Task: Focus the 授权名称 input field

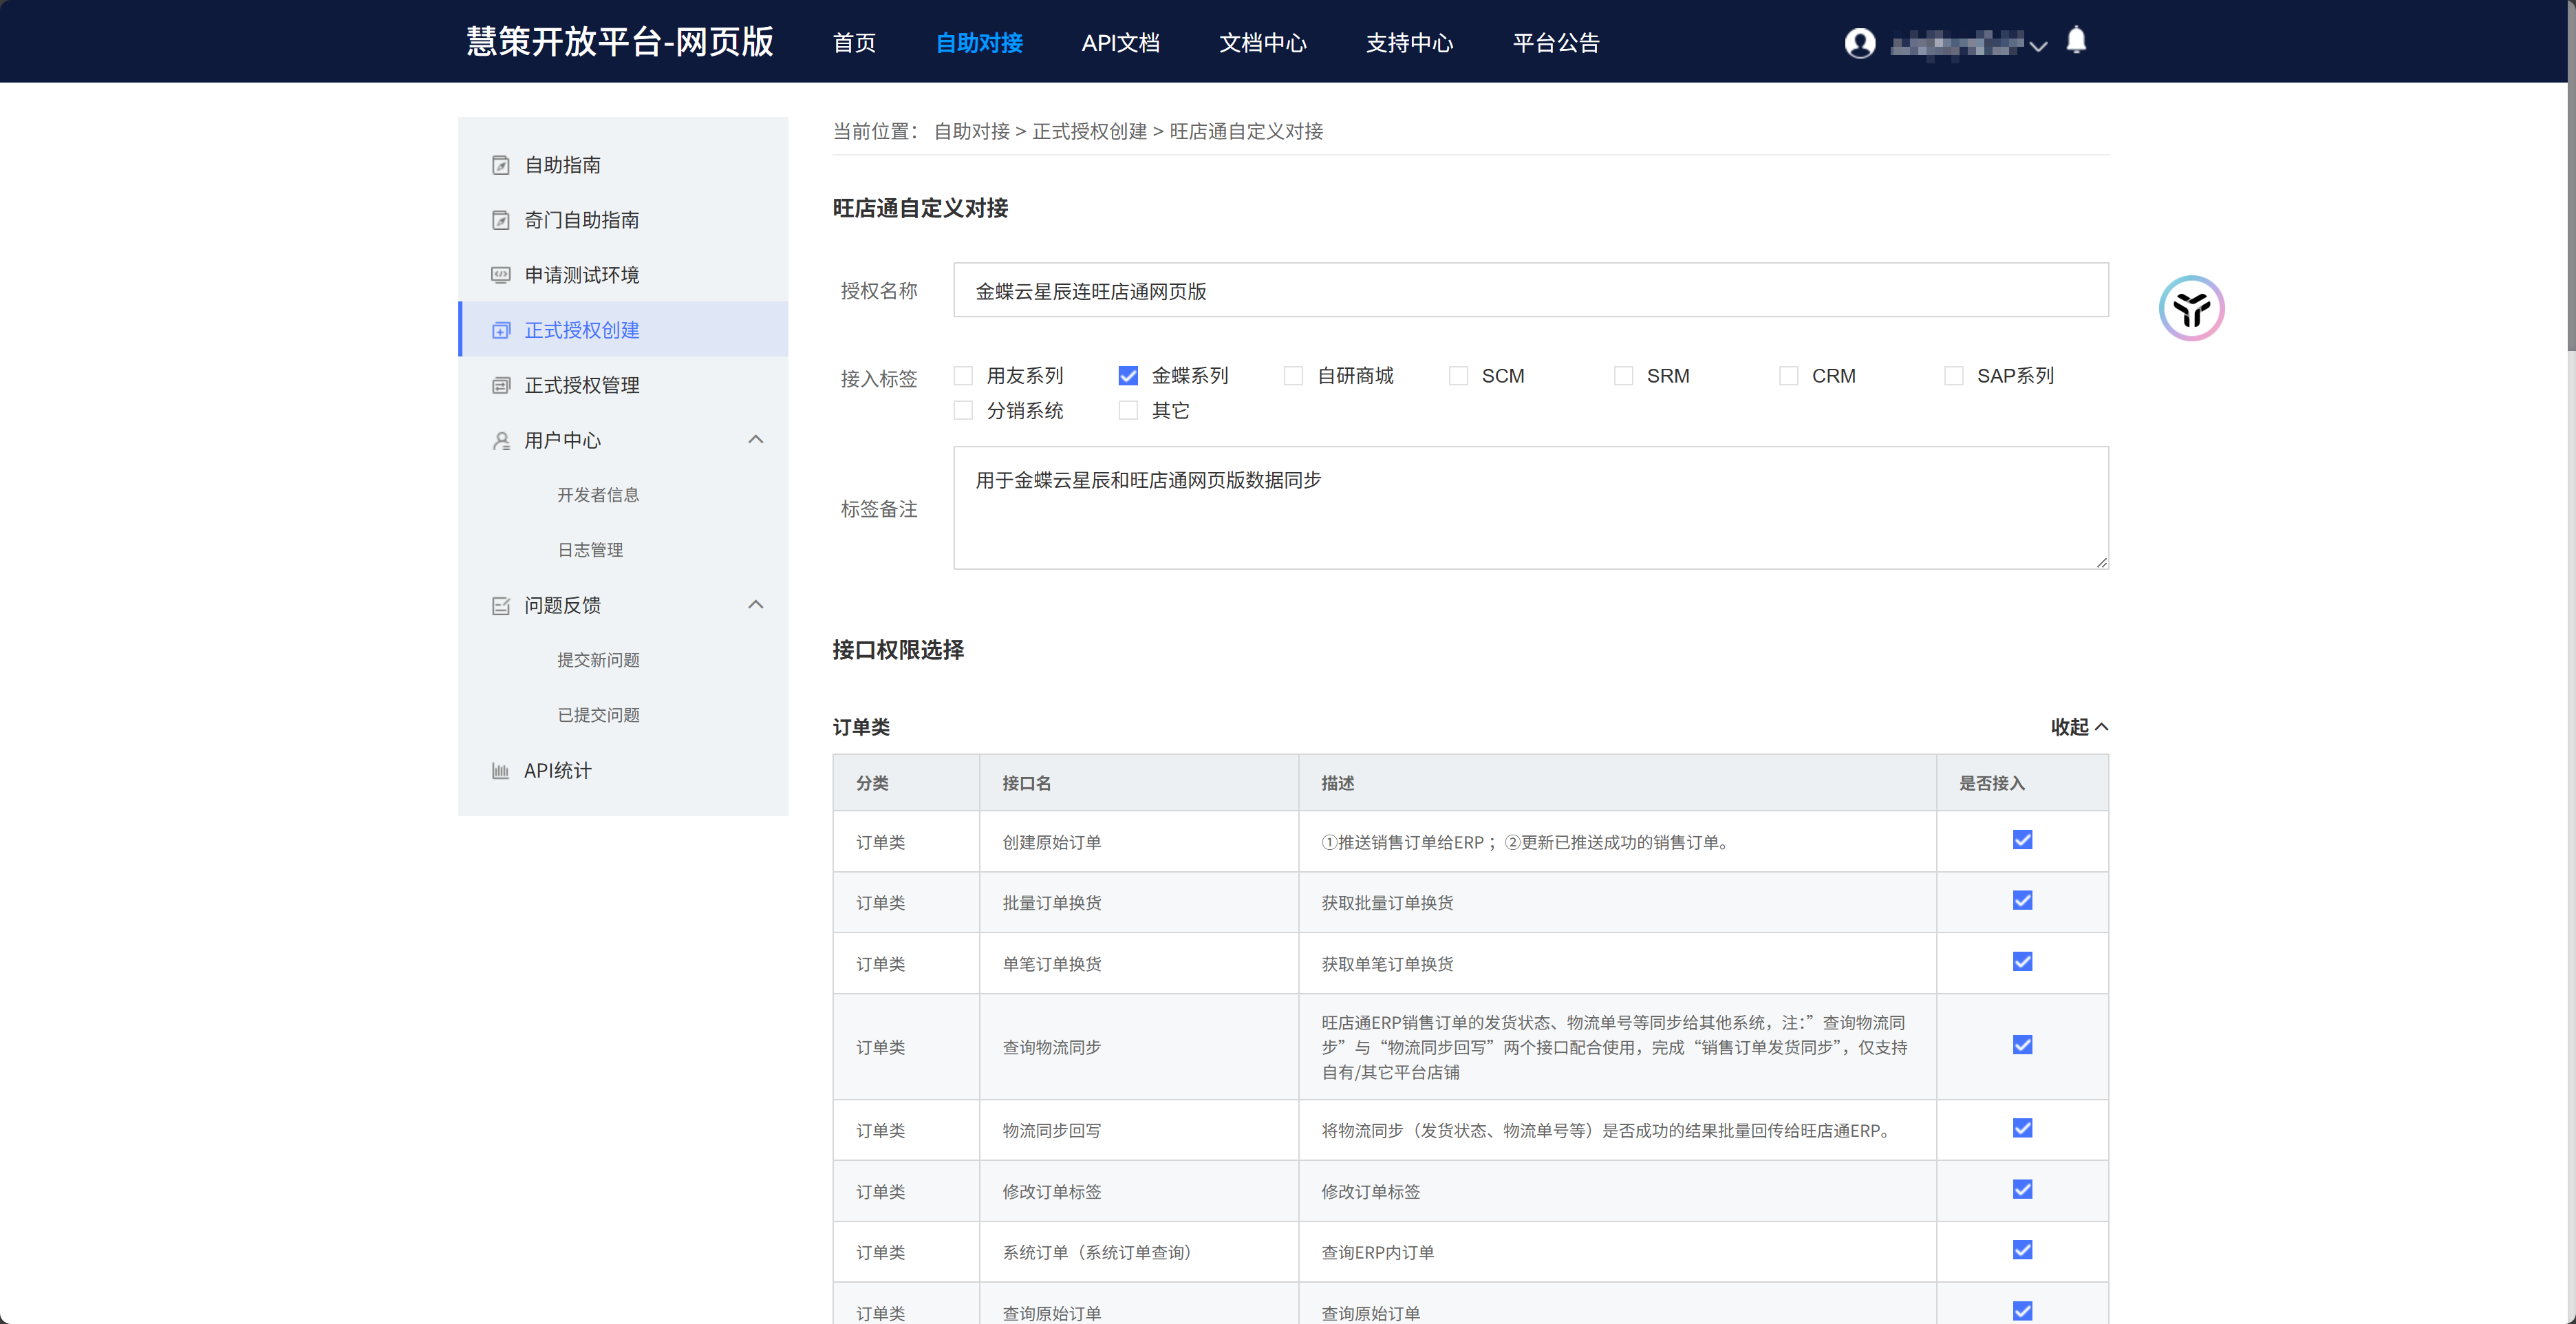Action: click(x=1531, y=290)
